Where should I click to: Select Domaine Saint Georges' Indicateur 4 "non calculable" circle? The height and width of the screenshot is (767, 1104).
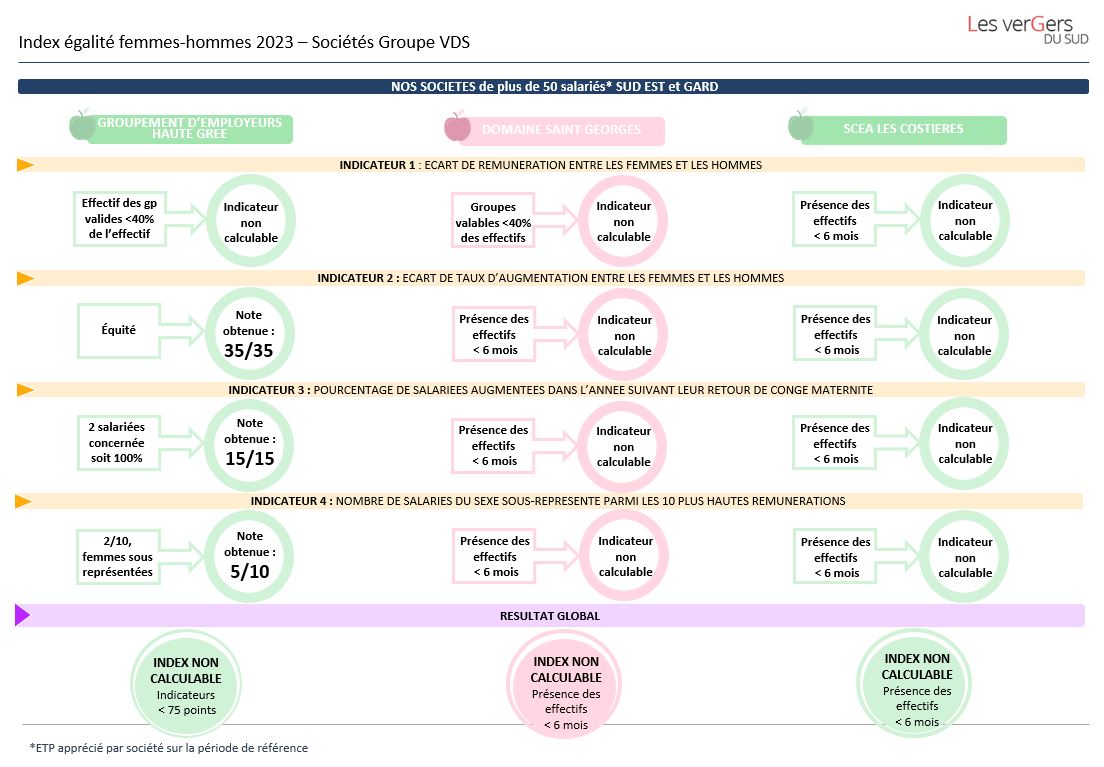pyautogui.click(x=625, y=556)
